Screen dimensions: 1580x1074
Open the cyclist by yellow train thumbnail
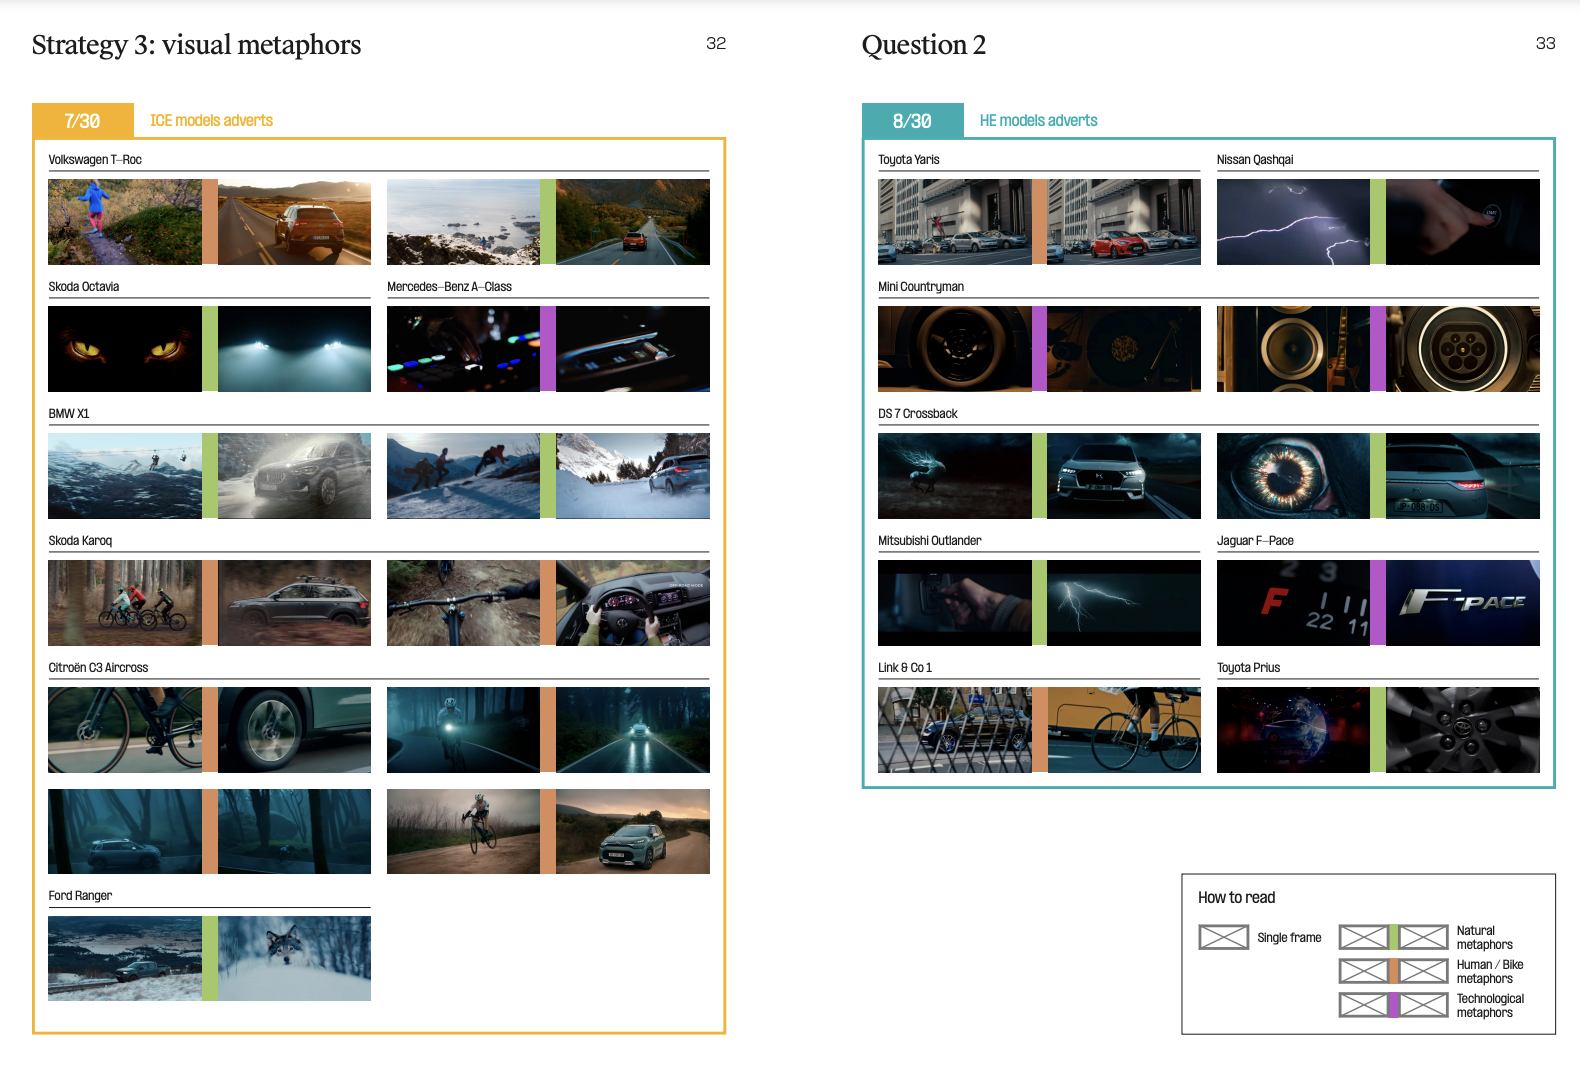(x=1124, y=730)
